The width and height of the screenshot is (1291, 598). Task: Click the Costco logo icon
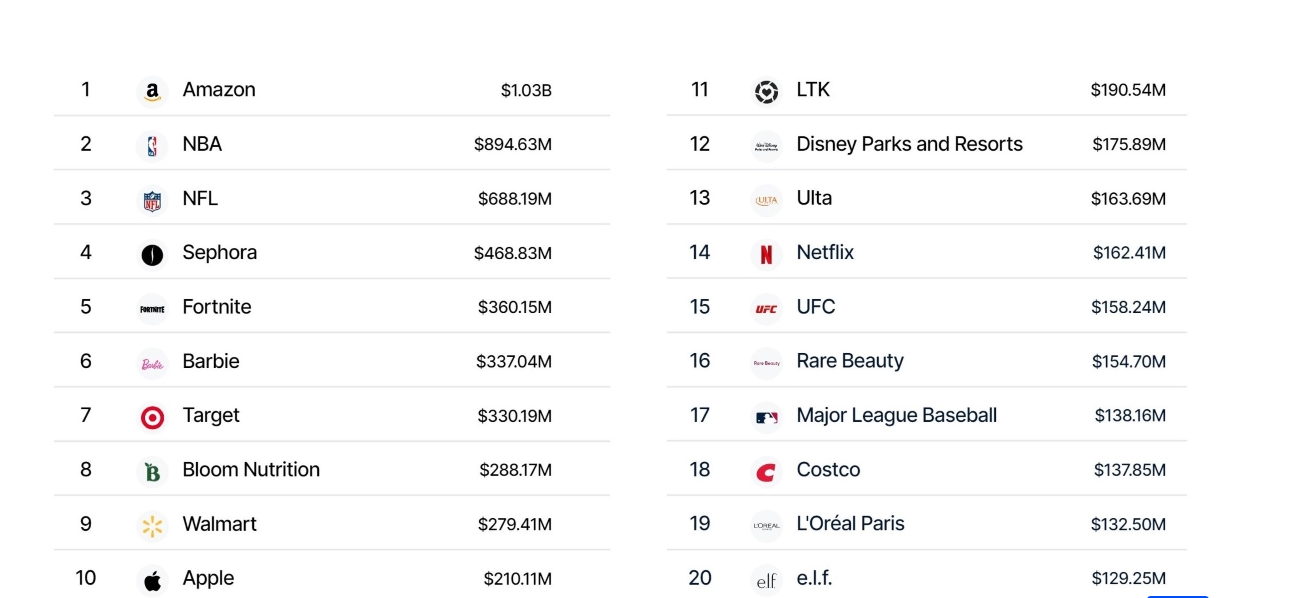point(766,471)
